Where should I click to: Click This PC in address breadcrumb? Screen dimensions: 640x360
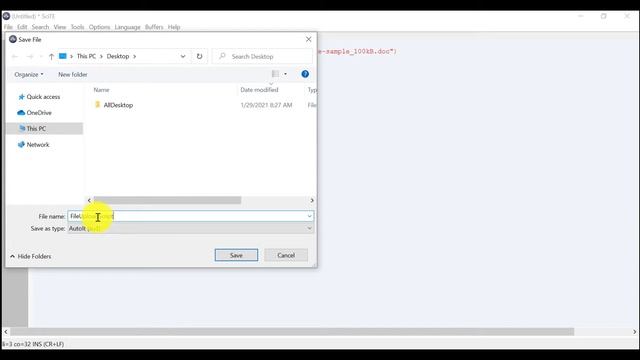(86, 56)
